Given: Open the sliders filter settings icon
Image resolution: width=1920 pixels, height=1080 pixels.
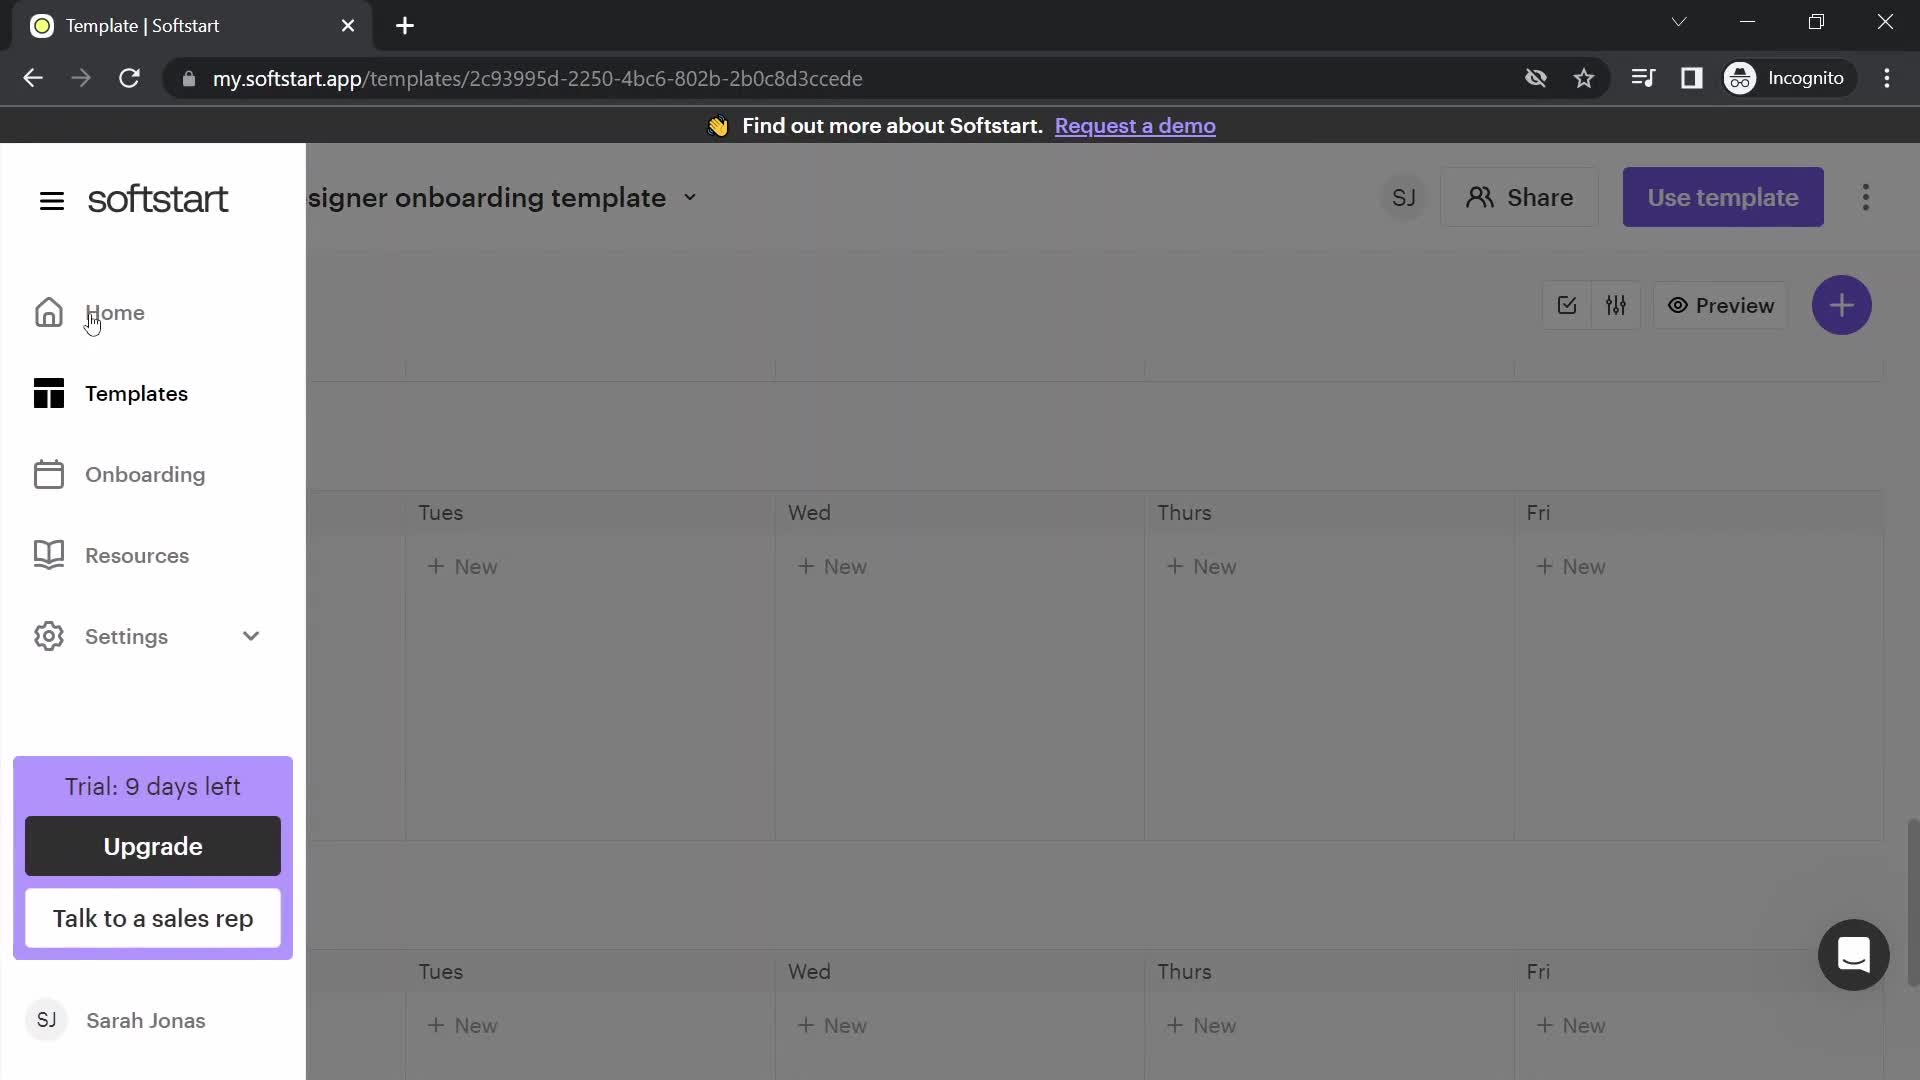Looking at the screenshot, I should click(x=1616, y=305).
